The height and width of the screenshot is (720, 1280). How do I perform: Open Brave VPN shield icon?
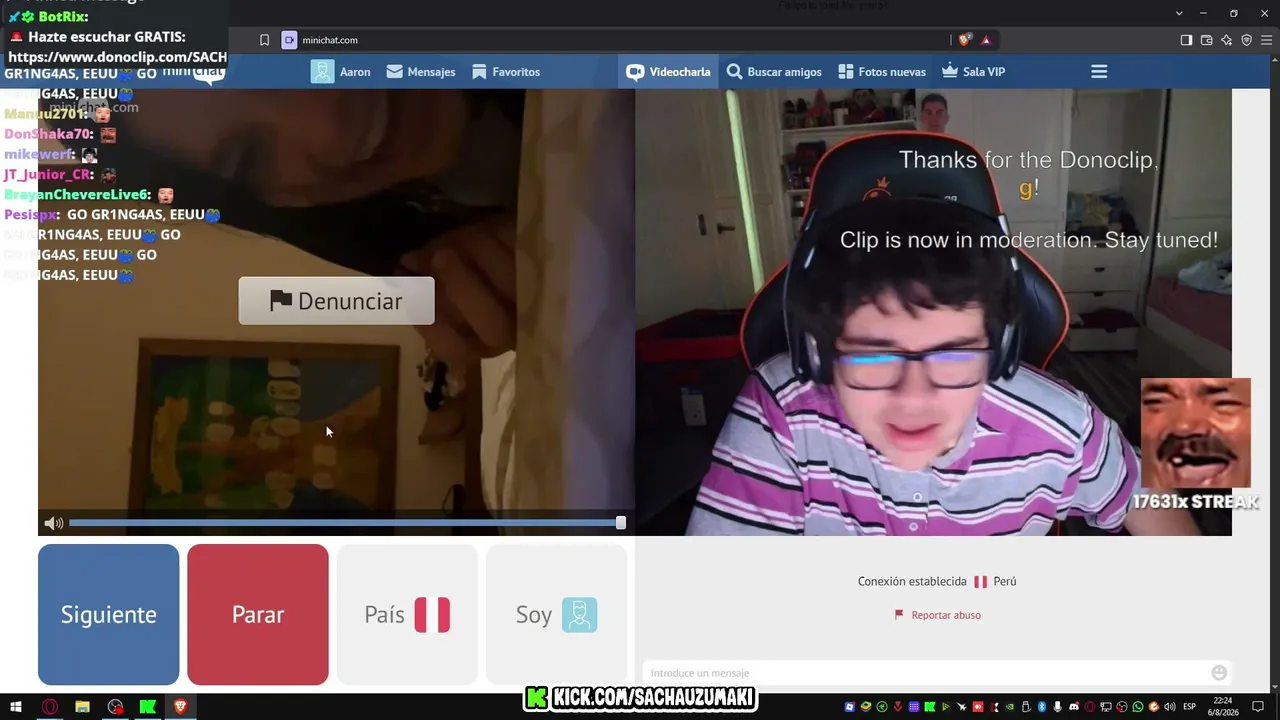click(x=1247, y=40)
